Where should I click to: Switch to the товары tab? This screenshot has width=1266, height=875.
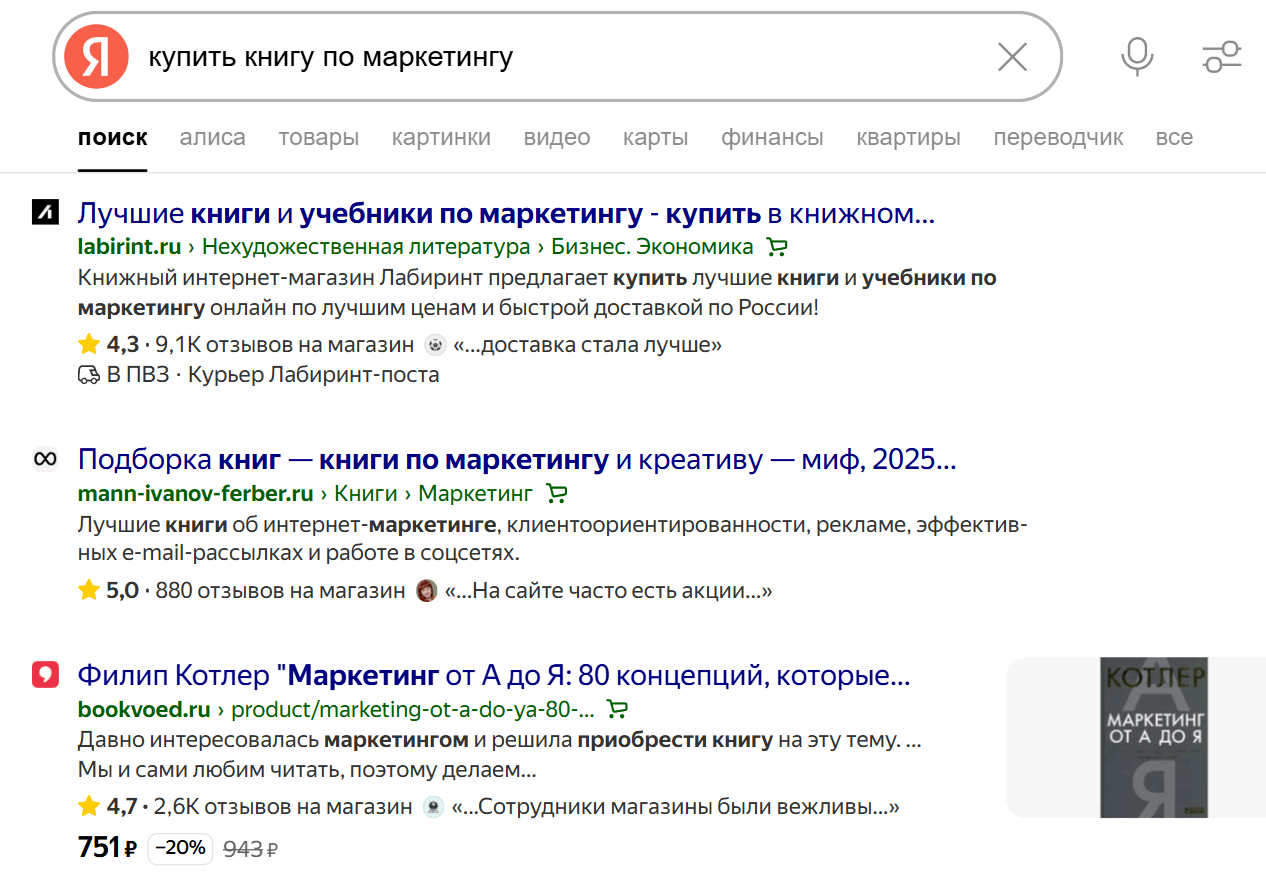coord(319,137)
